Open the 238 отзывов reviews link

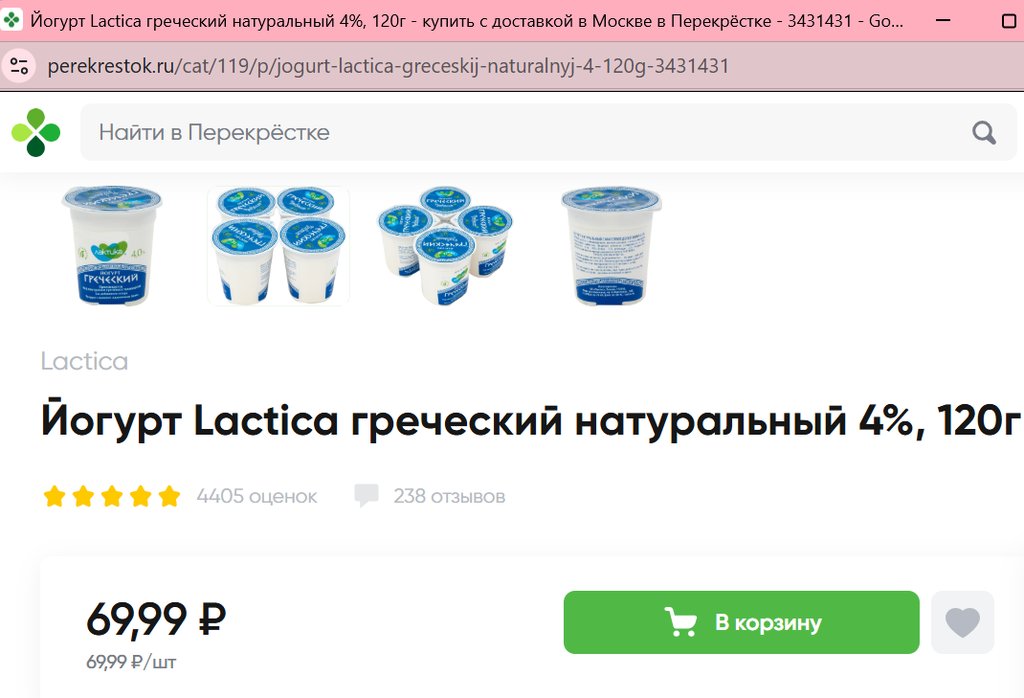pos(449,496)
